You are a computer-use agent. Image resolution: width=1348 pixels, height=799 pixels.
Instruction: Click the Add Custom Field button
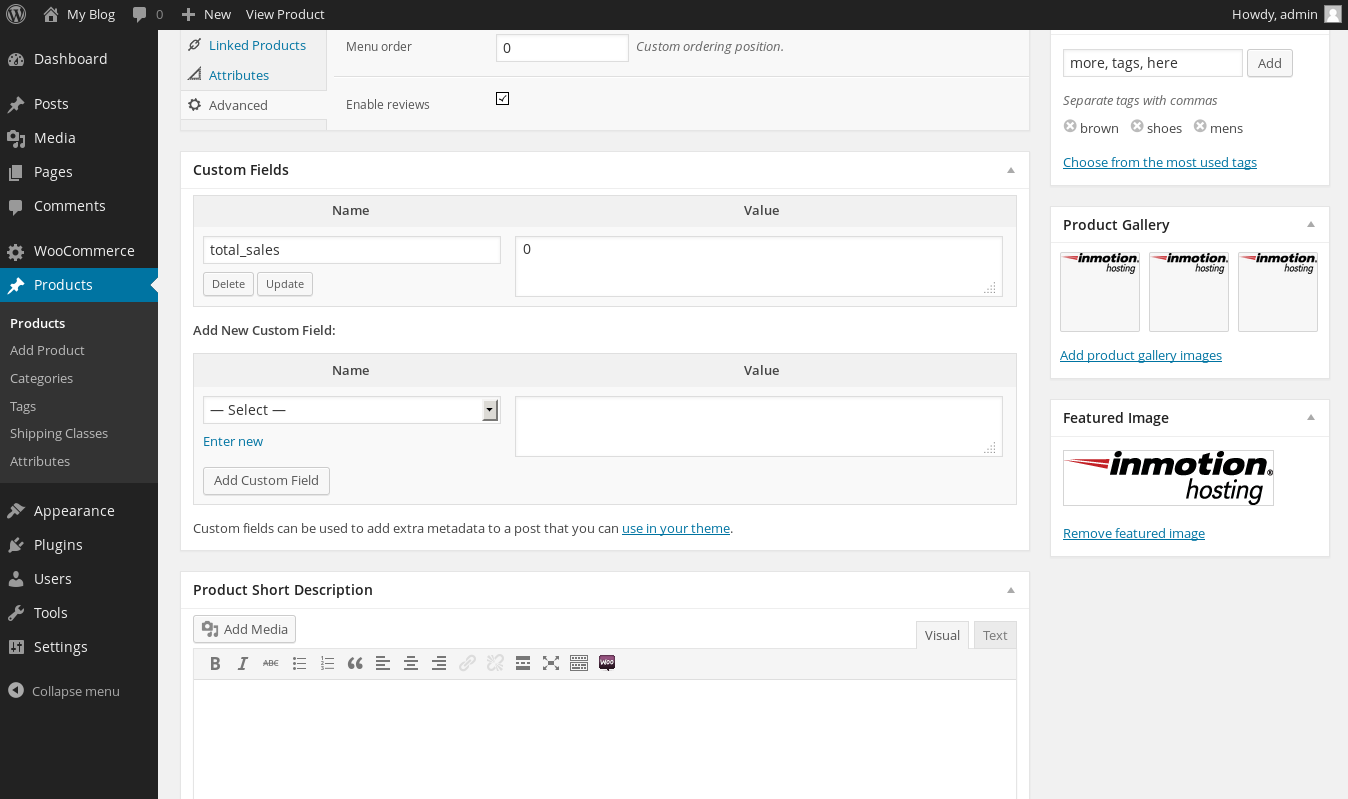coord(266,481)
